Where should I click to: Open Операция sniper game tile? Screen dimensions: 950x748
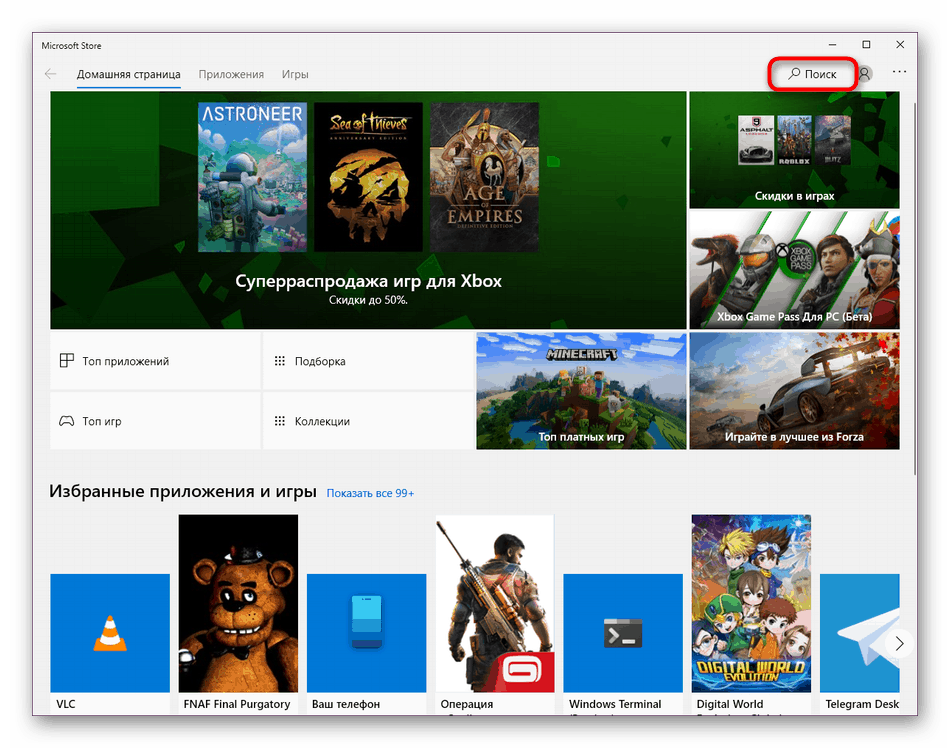(x=494, y=603)
